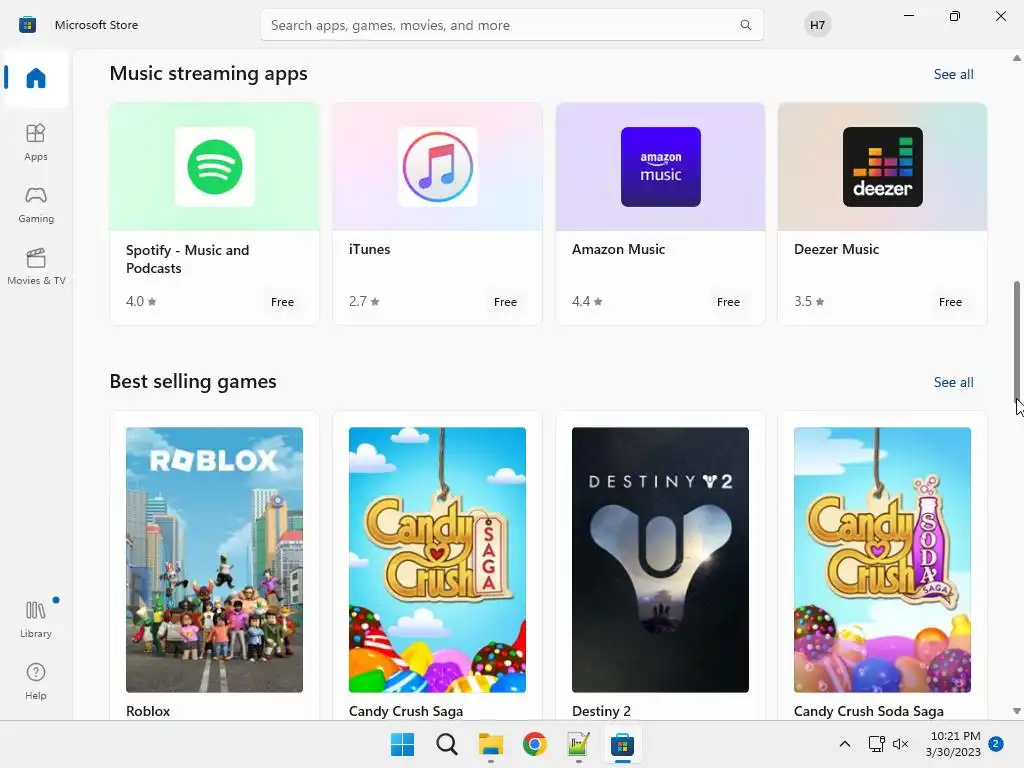Click the Roblox title text
This screenshot has height=768, width=1024.
click(x=148, y=711)
